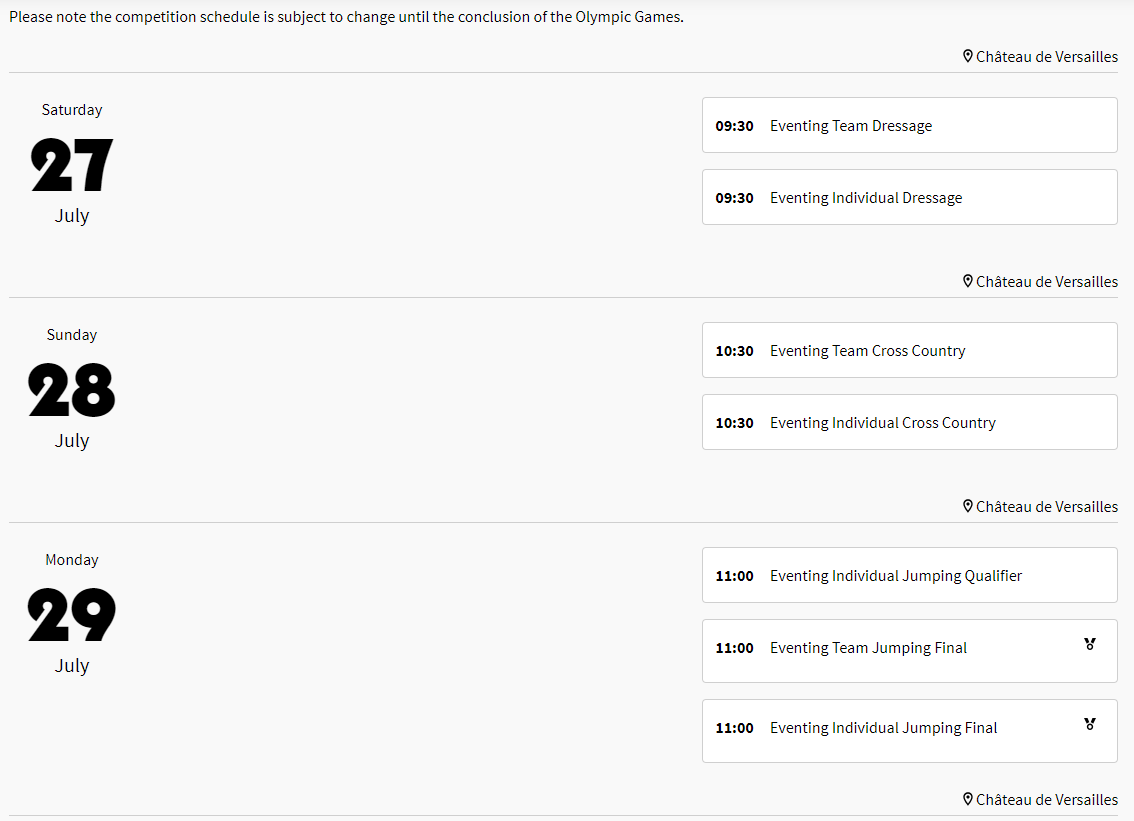Click the medal icon on Eventing Individual Jumping Final
The image size is (1134, 821).
(x=1089, y=725)
